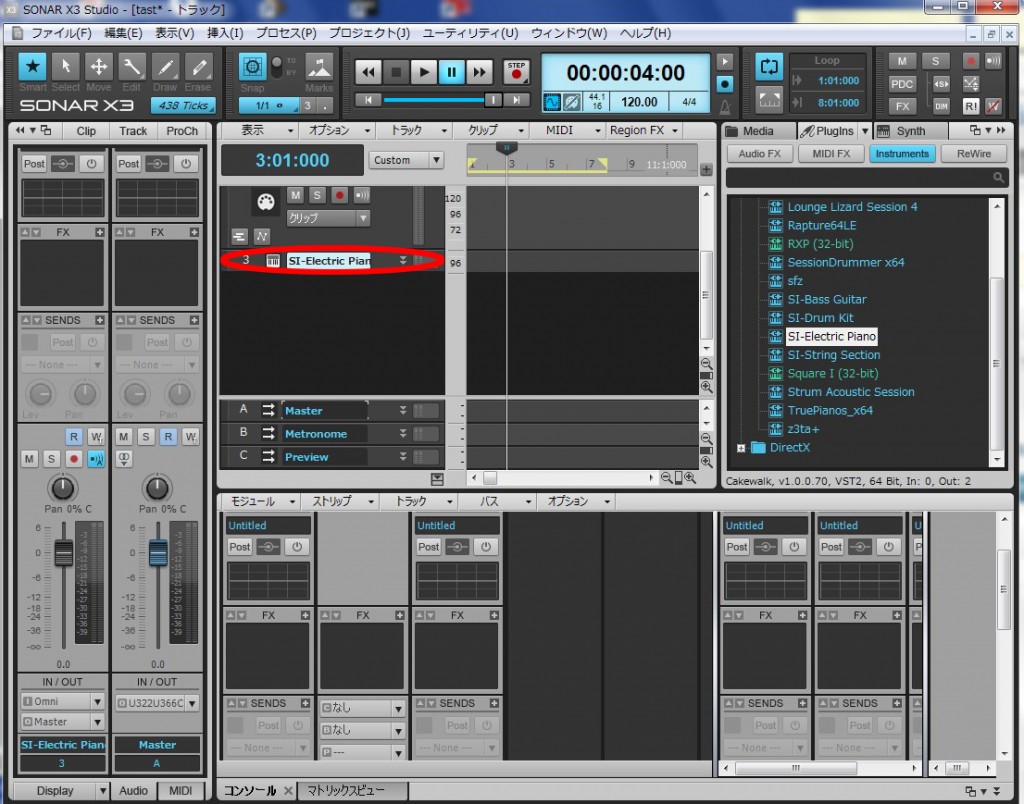Pick the Edit tool
The width and height of the screenshot is (1024, 804).
[x=131, y=67]
